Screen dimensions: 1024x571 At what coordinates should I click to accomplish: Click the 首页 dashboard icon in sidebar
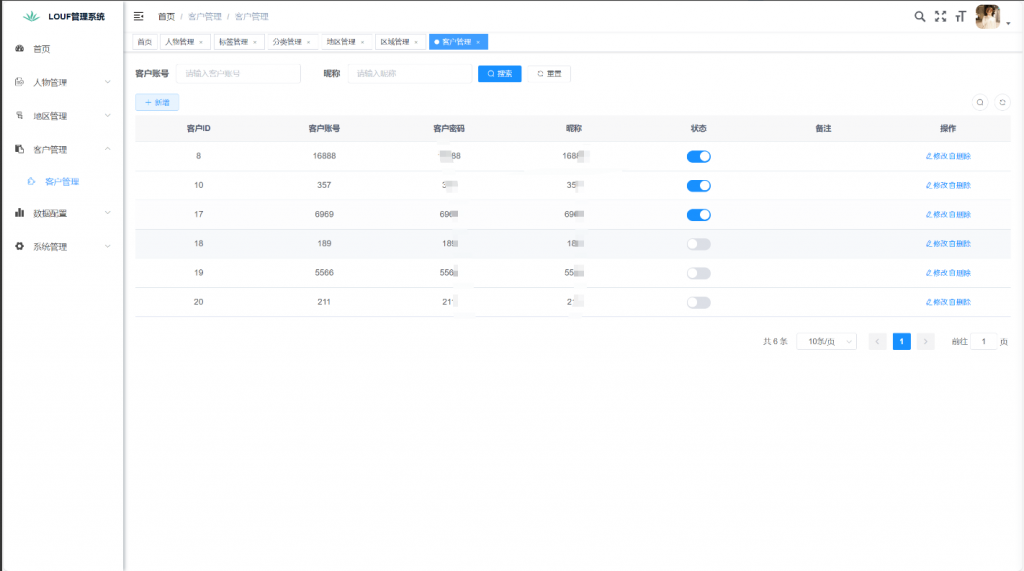(x=19, y=48)
